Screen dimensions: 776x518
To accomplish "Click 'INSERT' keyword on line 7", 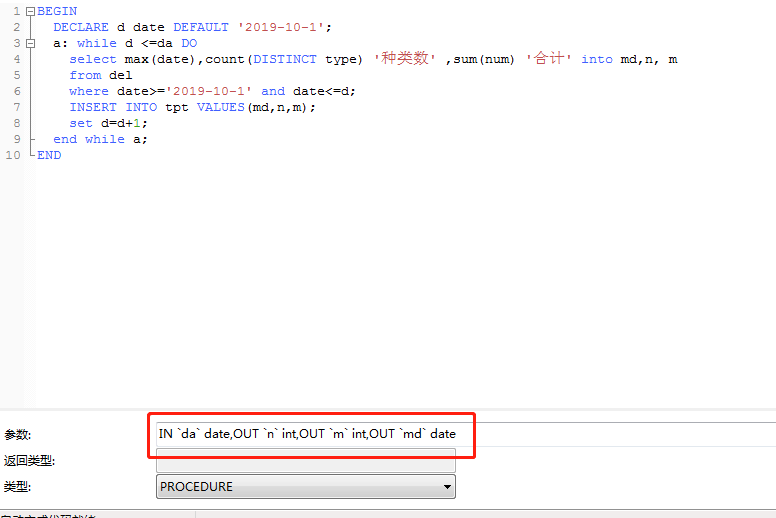I will pos(93,107).
